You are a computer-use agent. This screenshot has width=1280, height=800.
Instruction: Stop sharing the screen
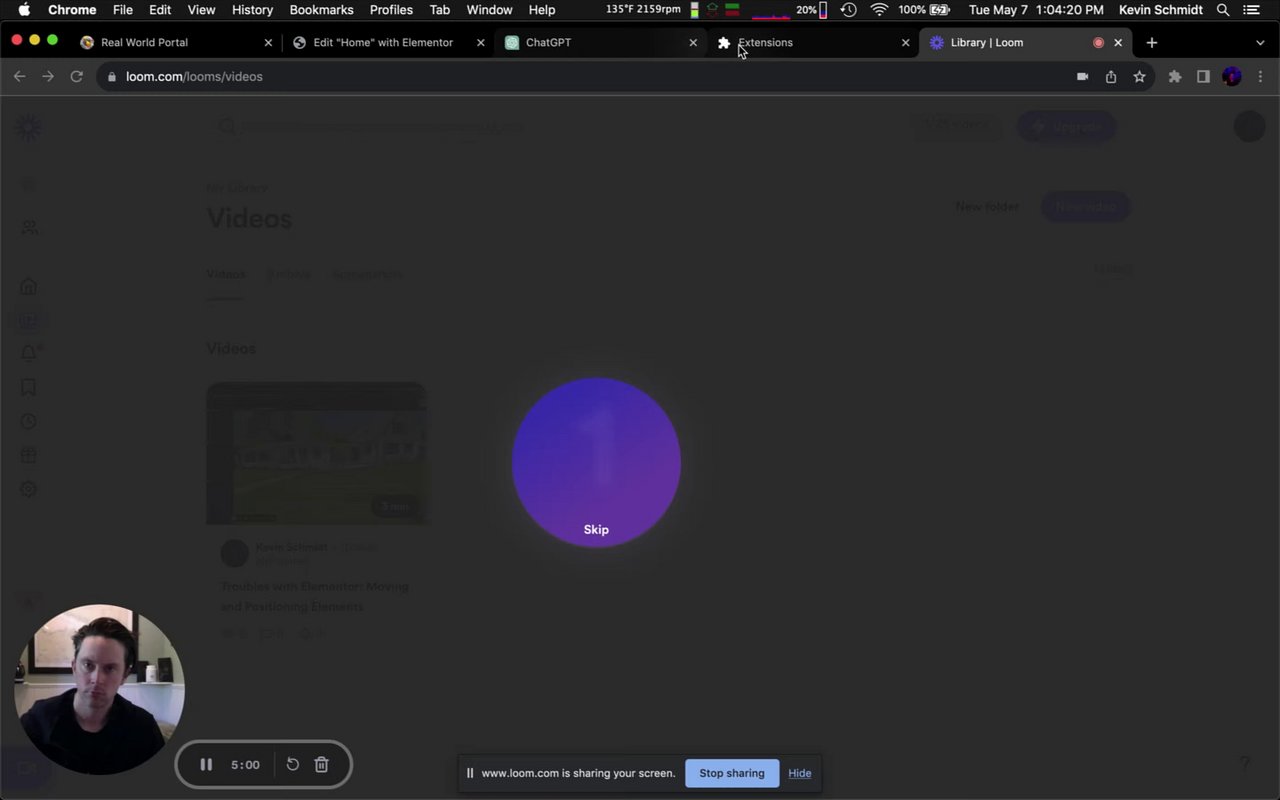pos(732,773)
